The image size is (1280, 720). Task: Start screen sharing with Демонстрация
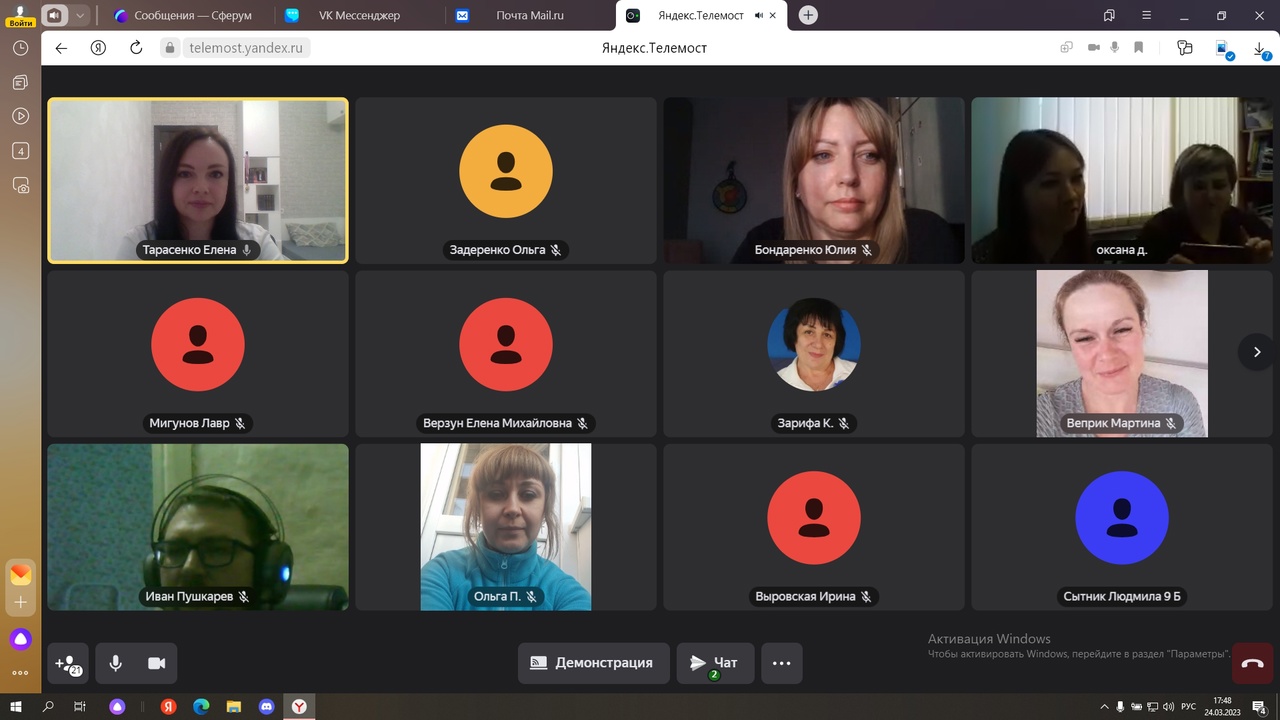click(x=593, y=663)
